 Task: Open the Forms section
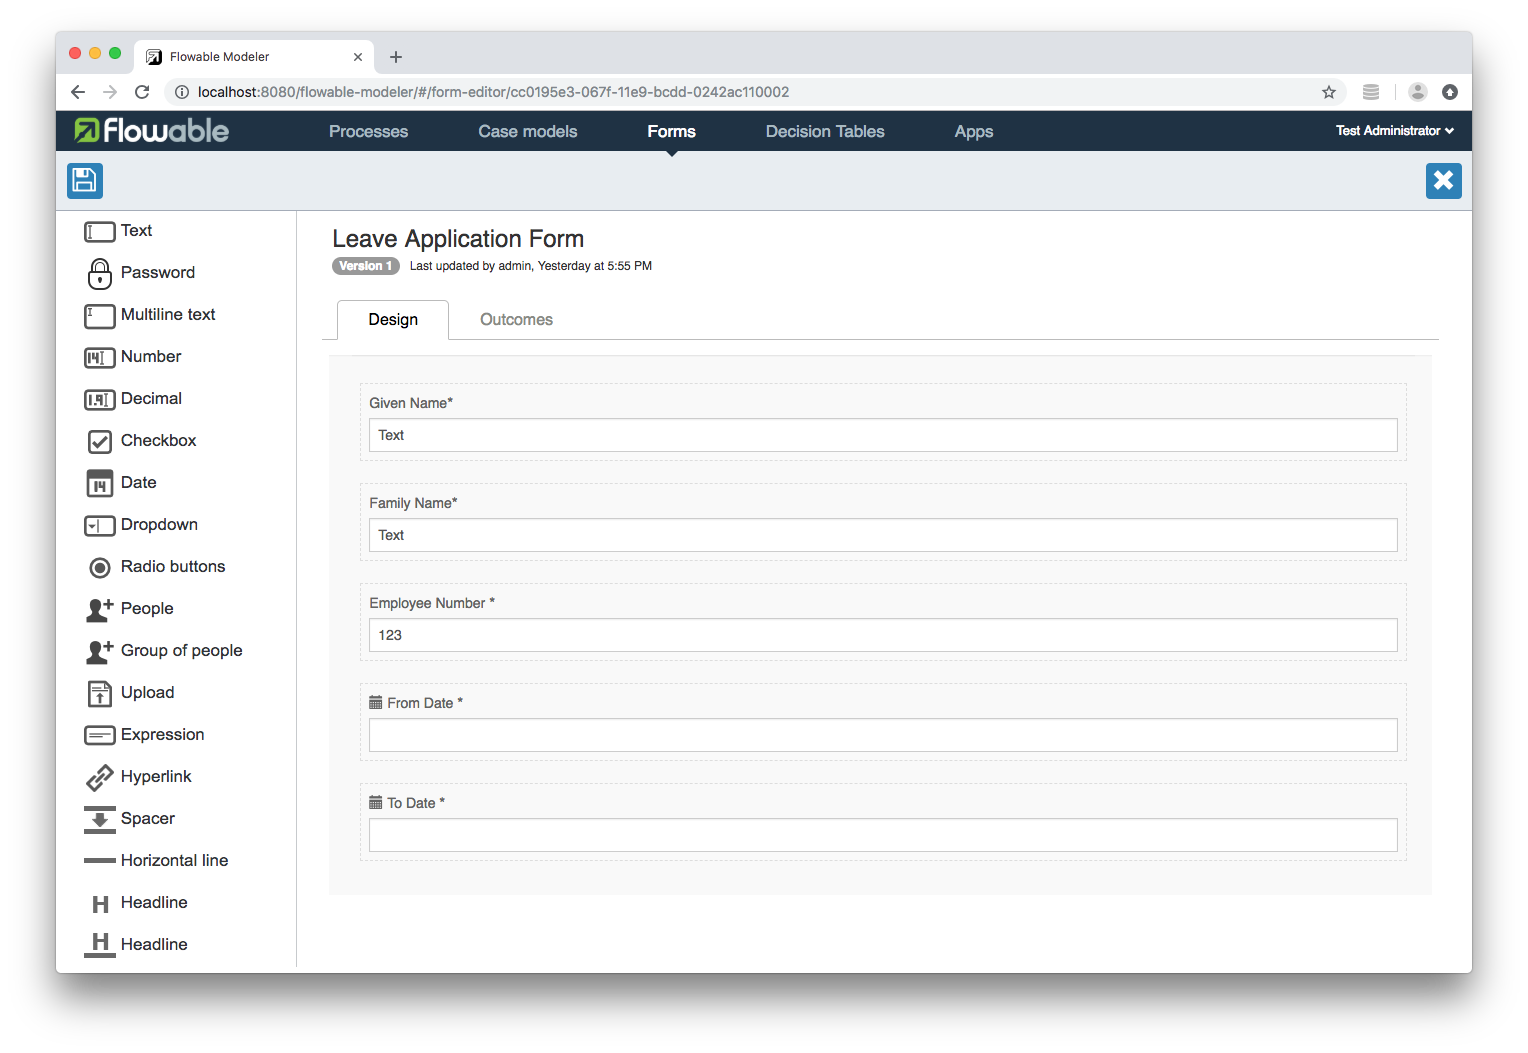point(672,132)
